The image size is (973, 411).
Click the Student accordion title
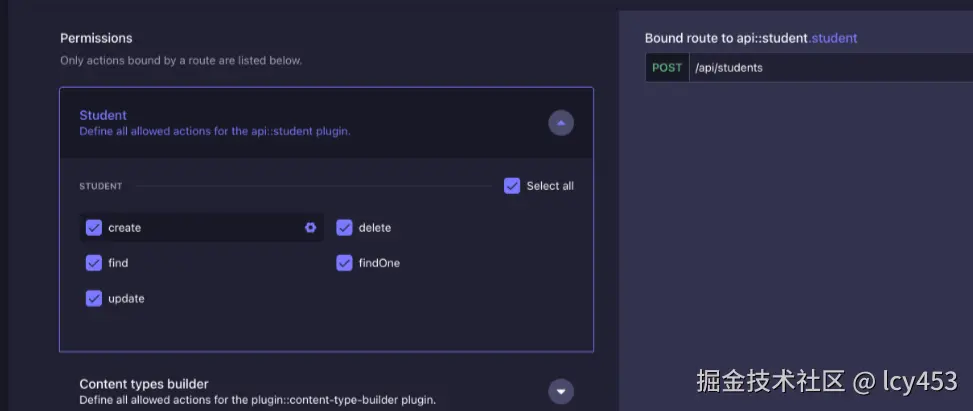pos(103,115)
